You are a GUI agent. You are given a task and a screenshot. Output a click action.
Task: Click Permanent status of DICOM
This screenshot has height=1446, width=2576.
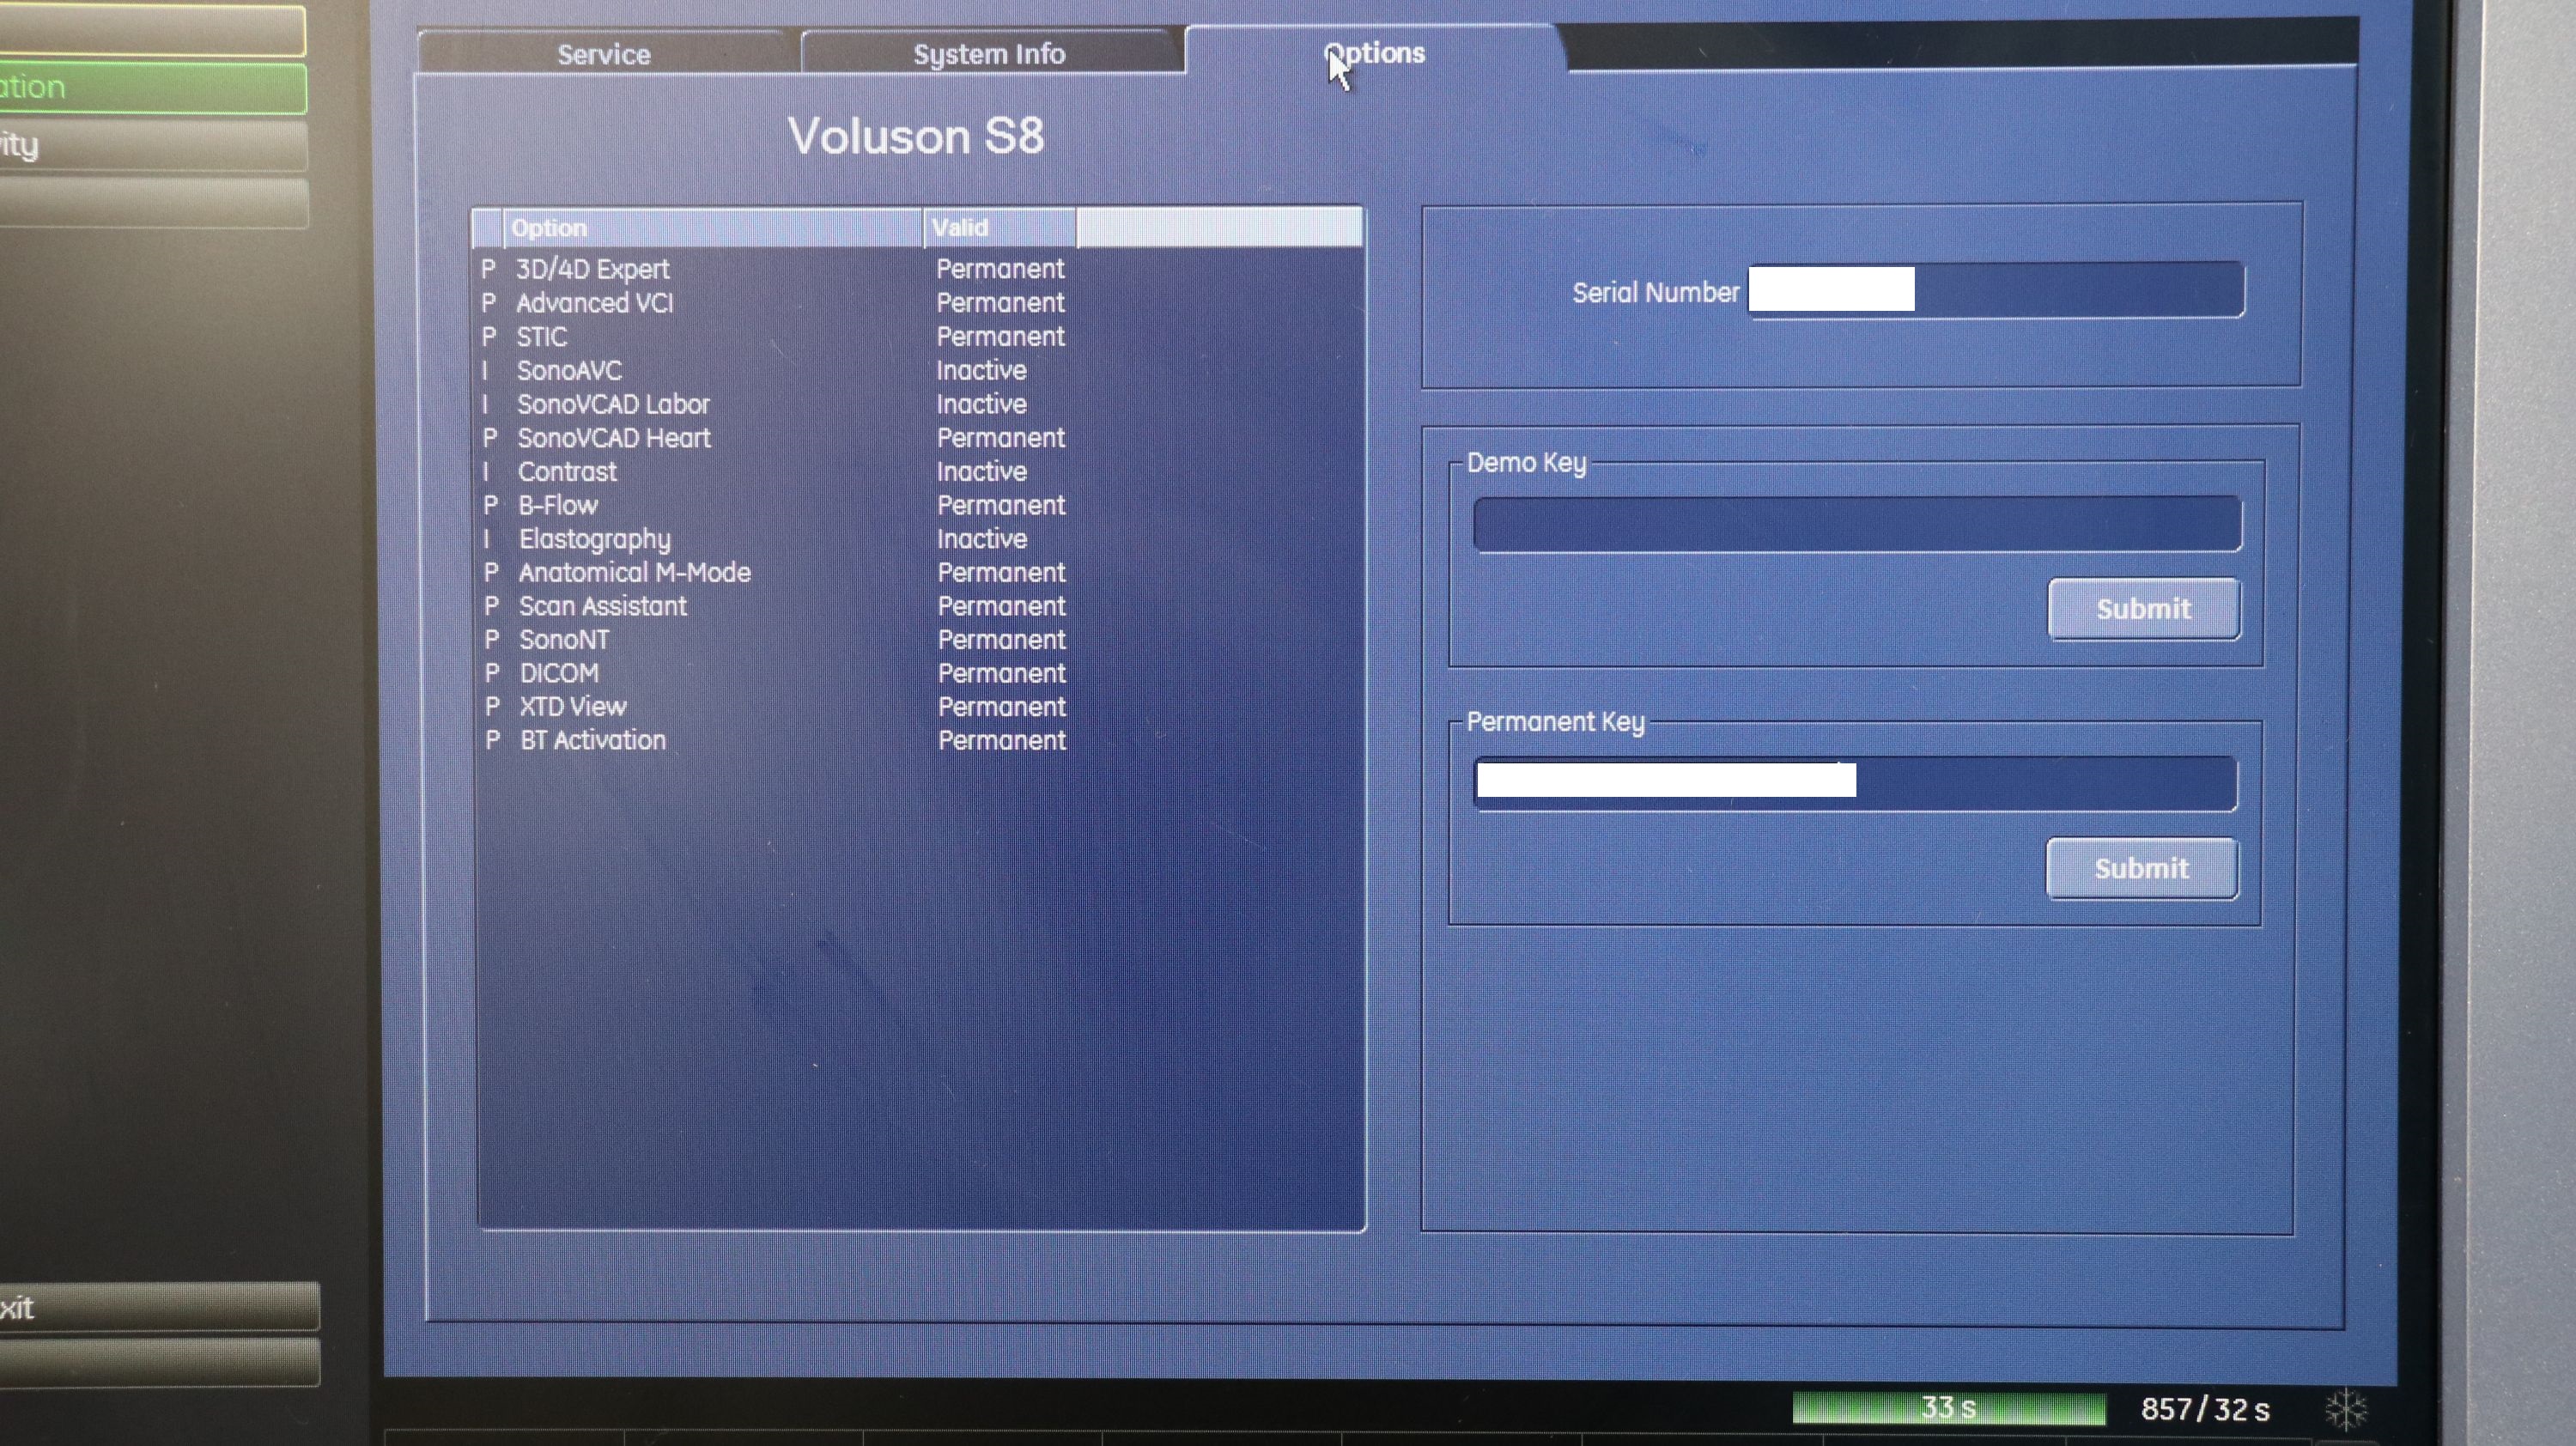(1002, 673)
